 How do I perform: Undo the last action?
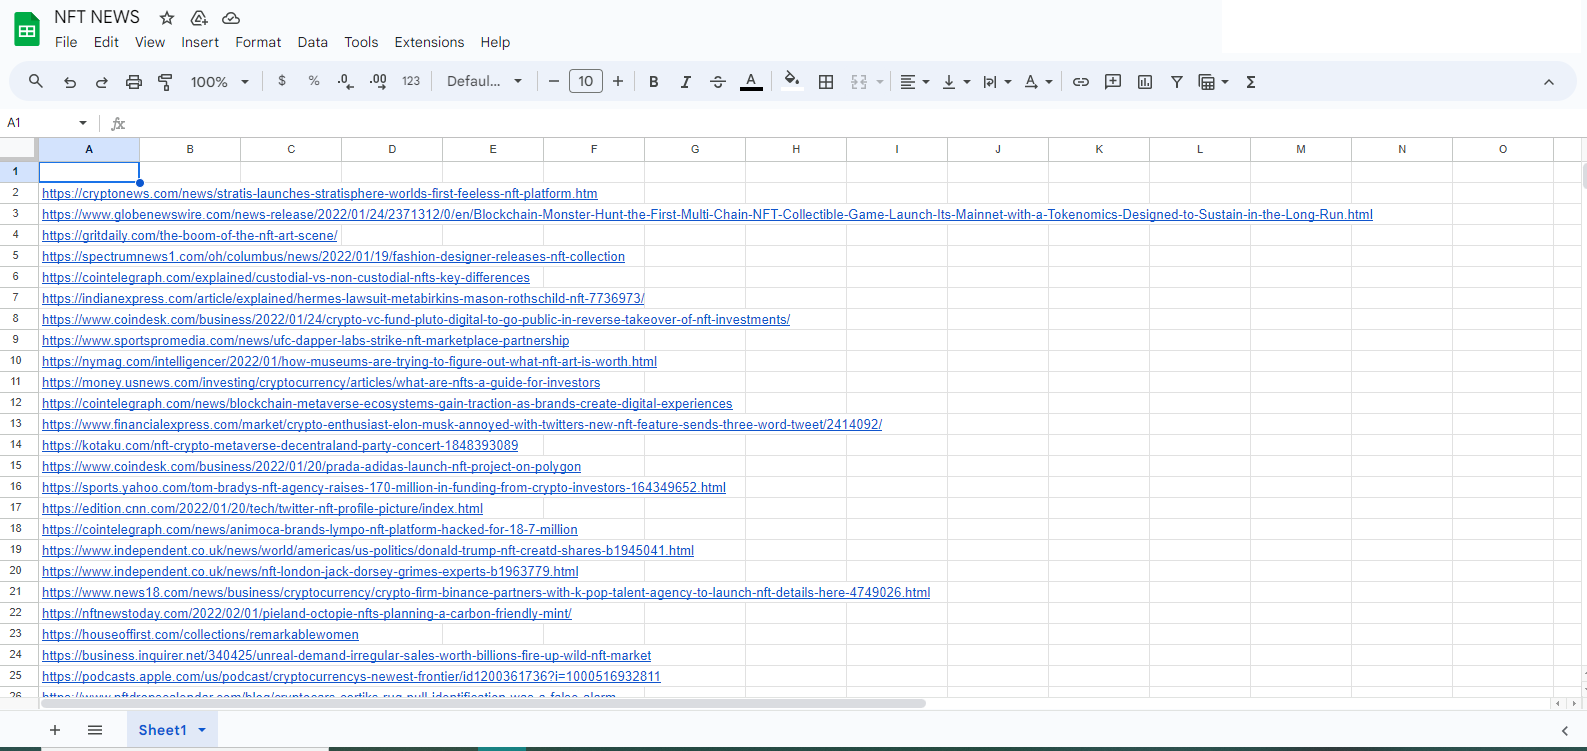click(70, 82)
